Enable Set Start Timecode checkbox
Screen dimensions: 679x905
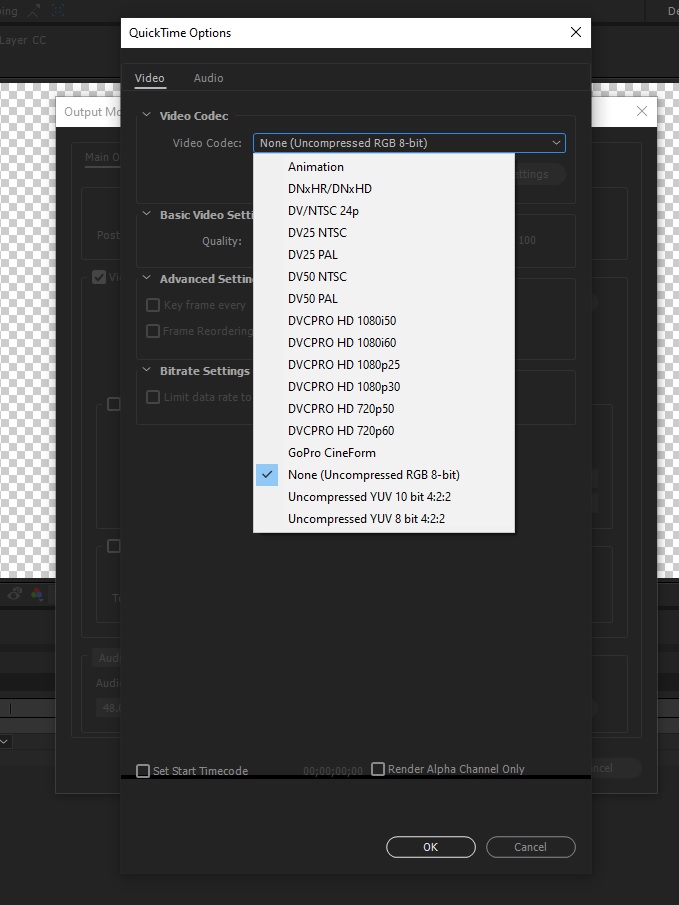(x=143, y=771)
